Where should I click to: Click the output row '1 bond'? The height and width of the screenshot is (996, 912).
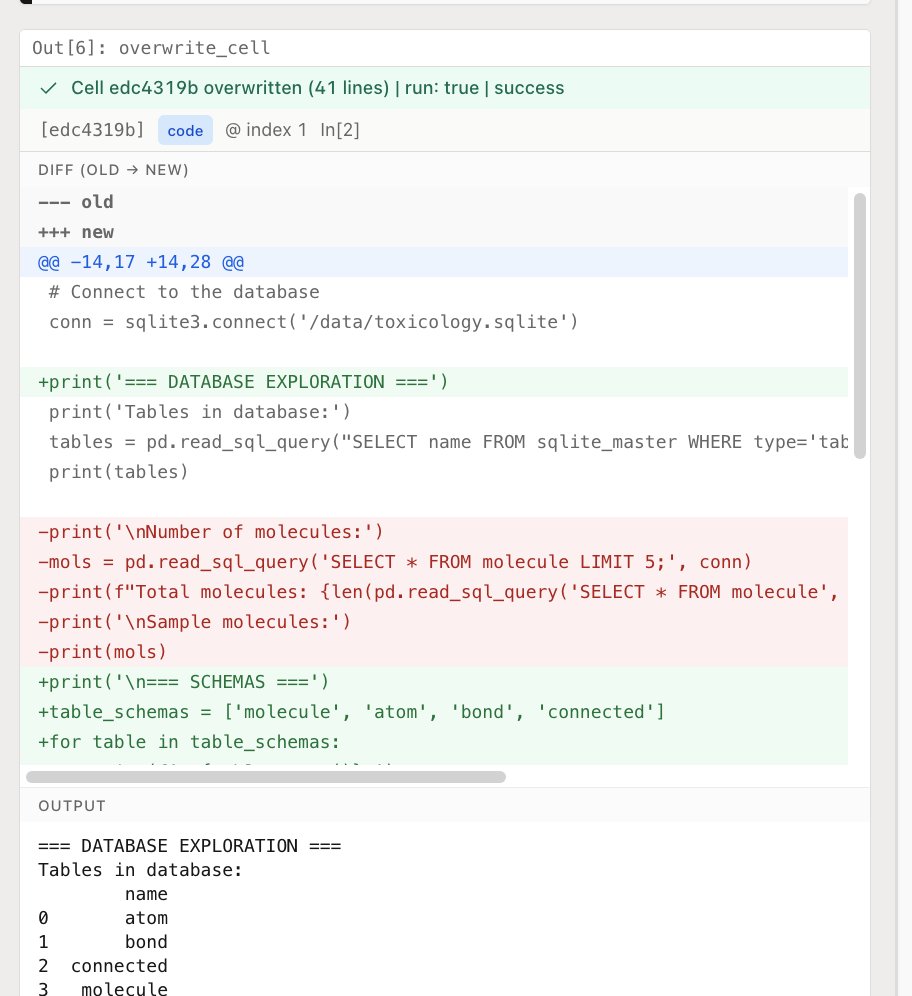point(103,942)
